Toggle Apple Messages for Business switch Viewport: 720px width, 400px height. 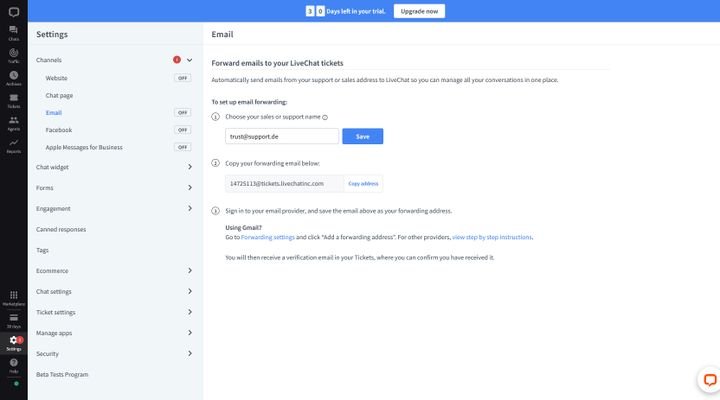(x=182, y=147)
